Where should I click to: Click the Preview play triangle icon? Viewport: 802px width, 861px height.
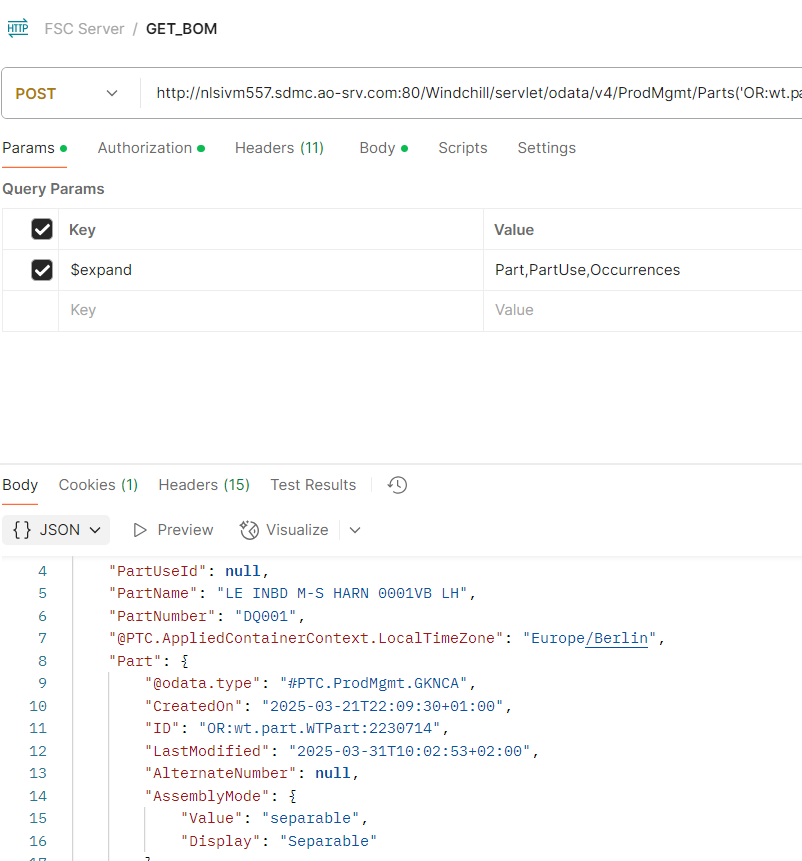(x=140, y=530)
